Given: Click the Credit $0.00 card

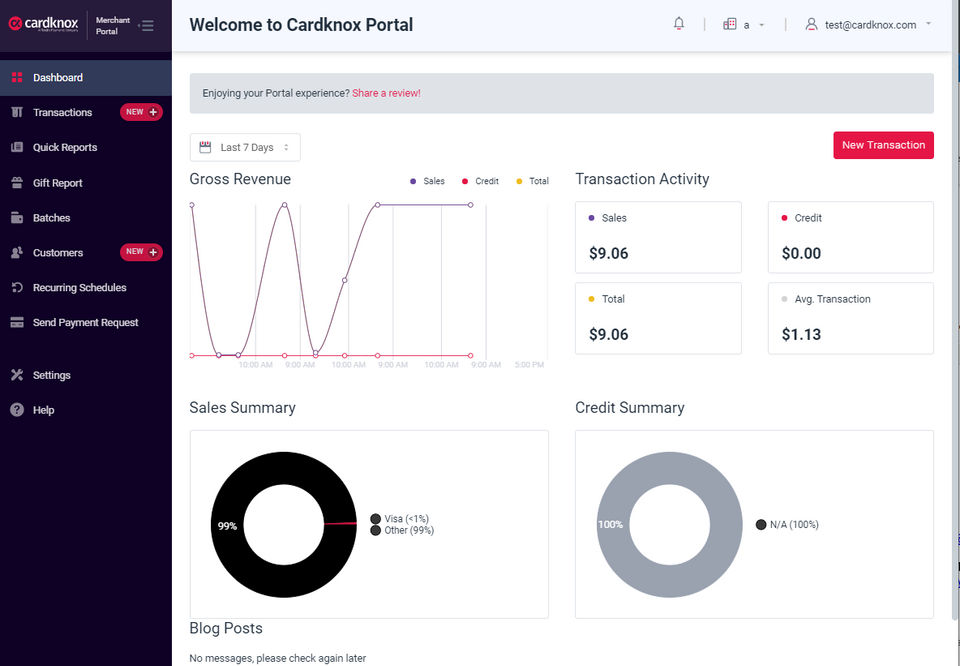Looking at the screenshot, I should (850, 237).
